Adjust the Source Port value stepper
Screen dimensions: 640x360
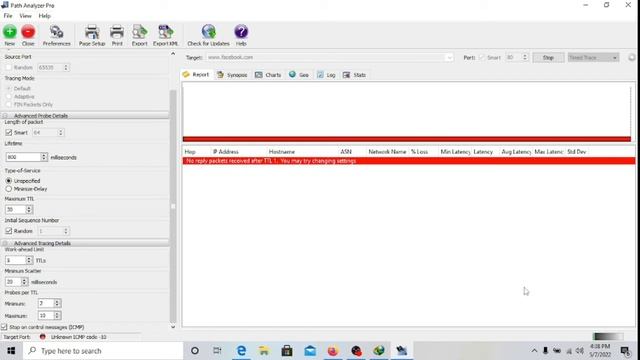click(66, 67)
